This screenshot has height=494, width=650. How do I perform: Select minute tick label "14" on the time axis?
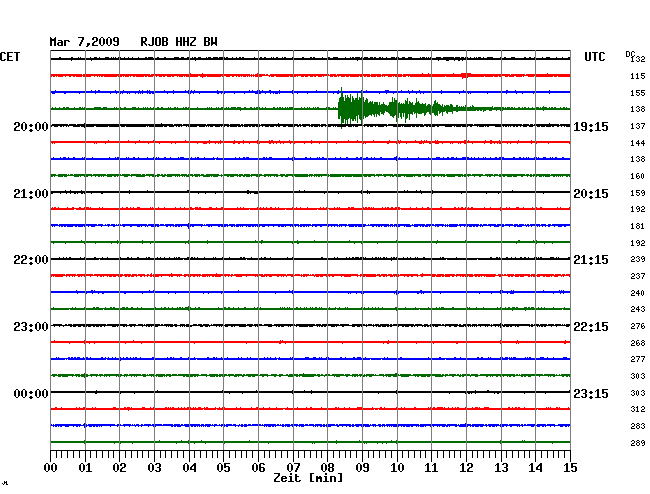click(x=536, y=467)
